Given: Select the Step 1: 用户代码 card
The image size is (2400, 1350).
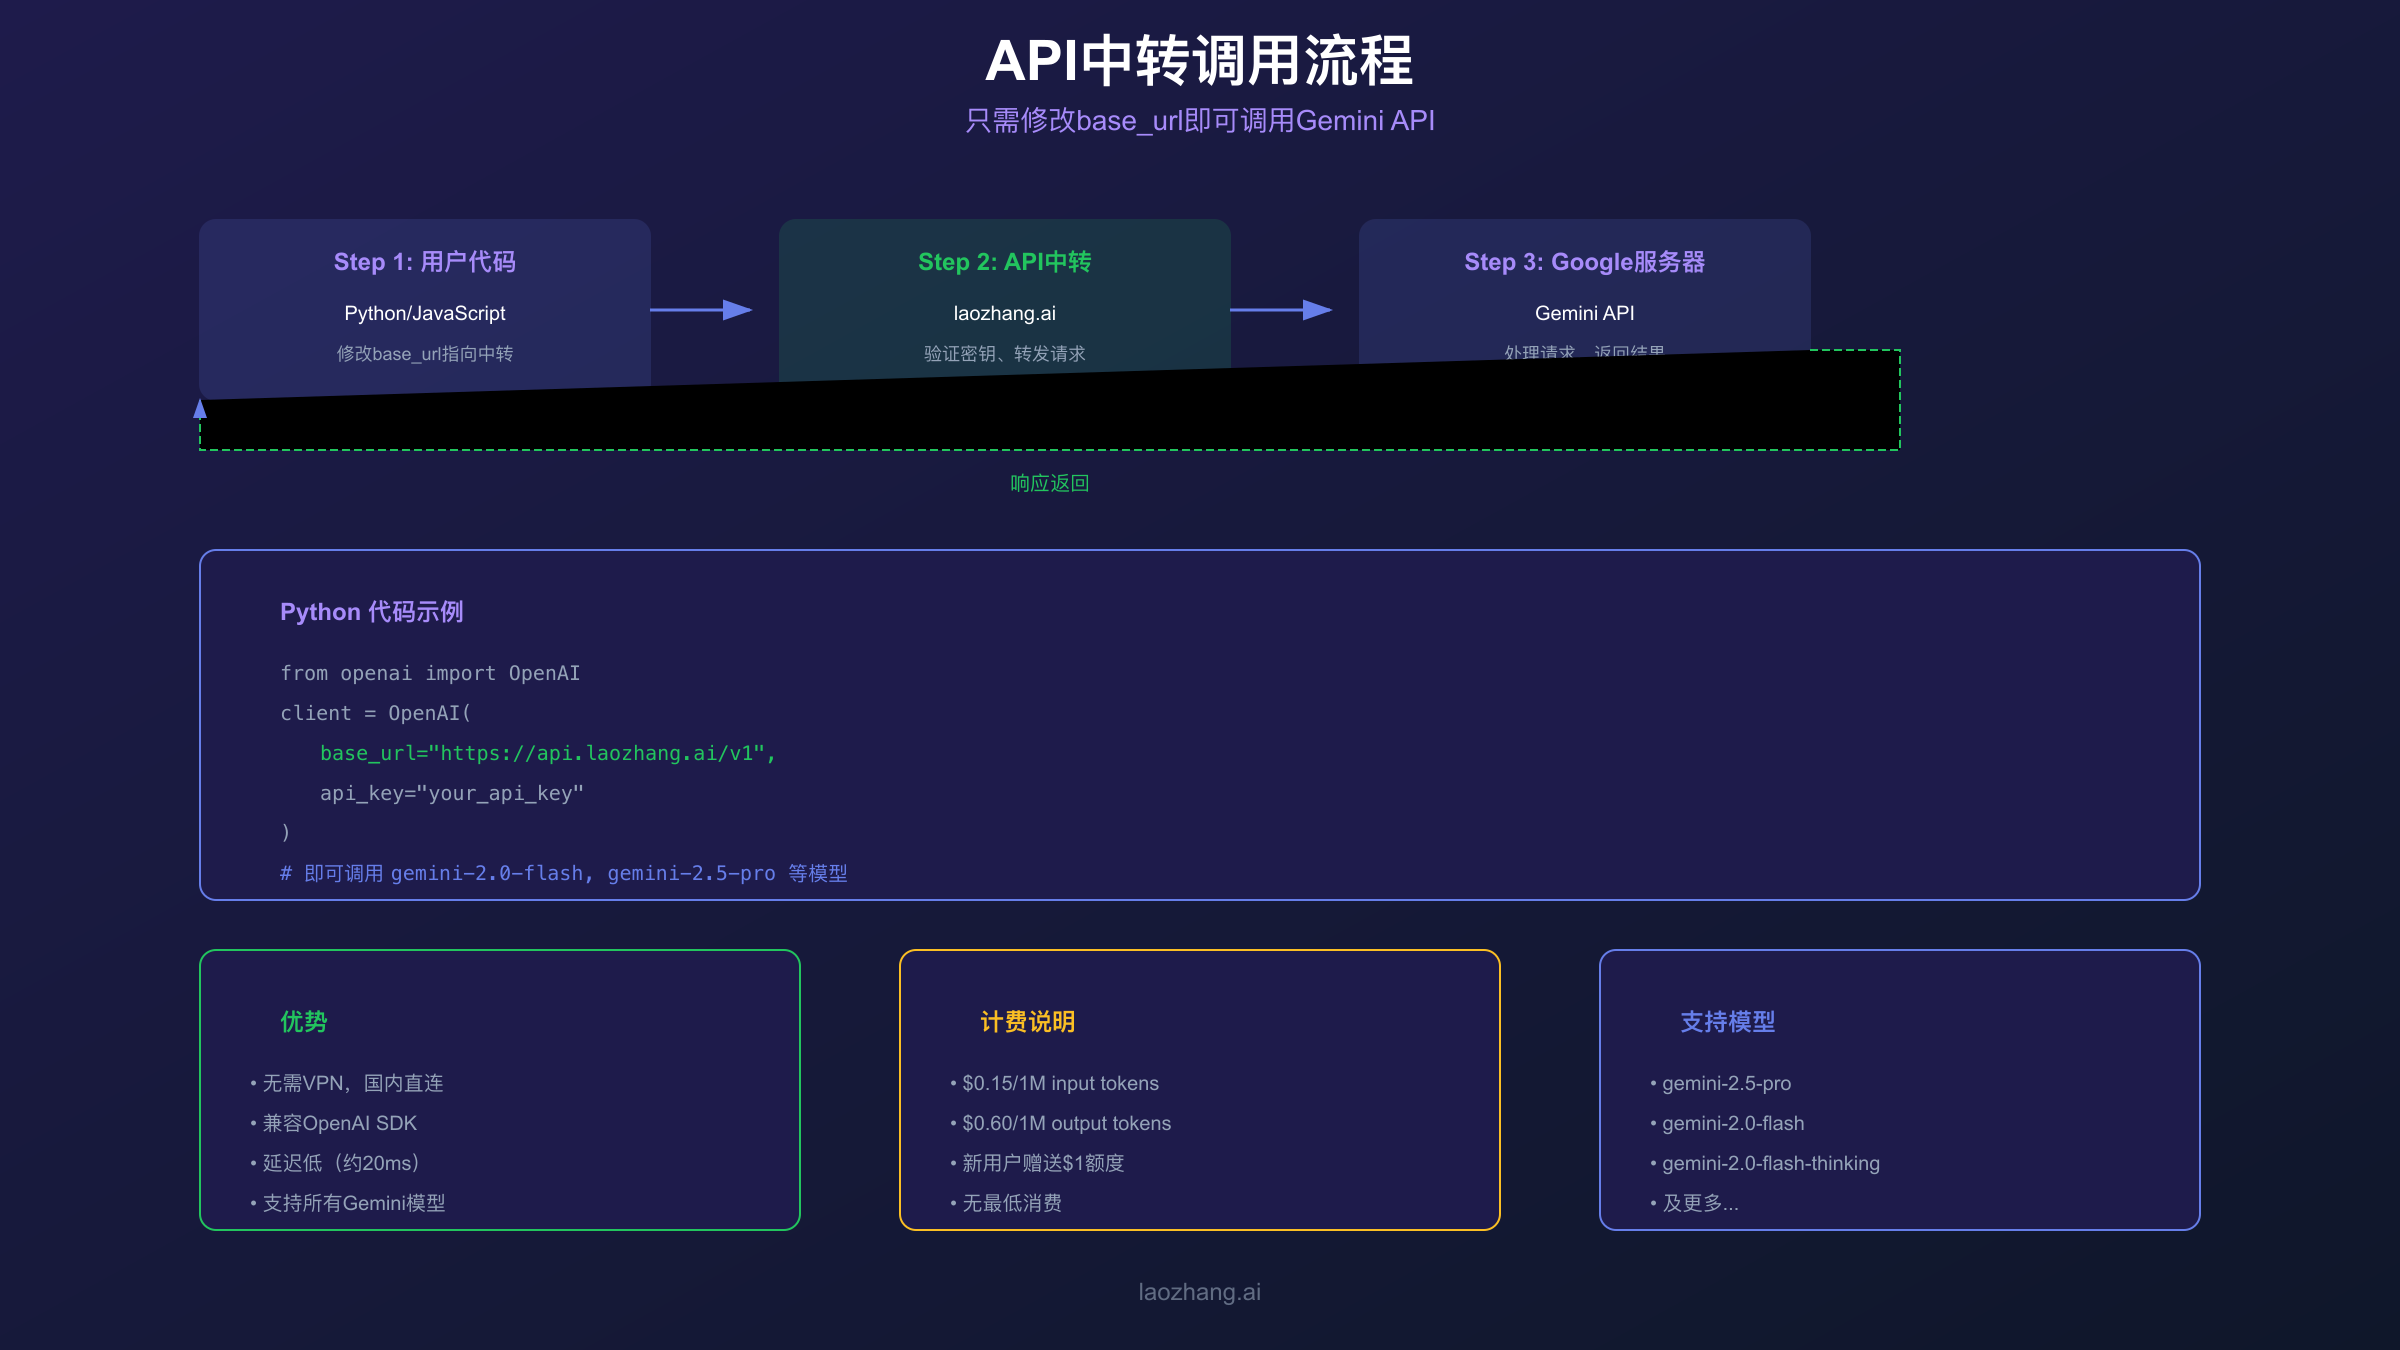Looking at the screenshot, I should click(x=424, y=300).
